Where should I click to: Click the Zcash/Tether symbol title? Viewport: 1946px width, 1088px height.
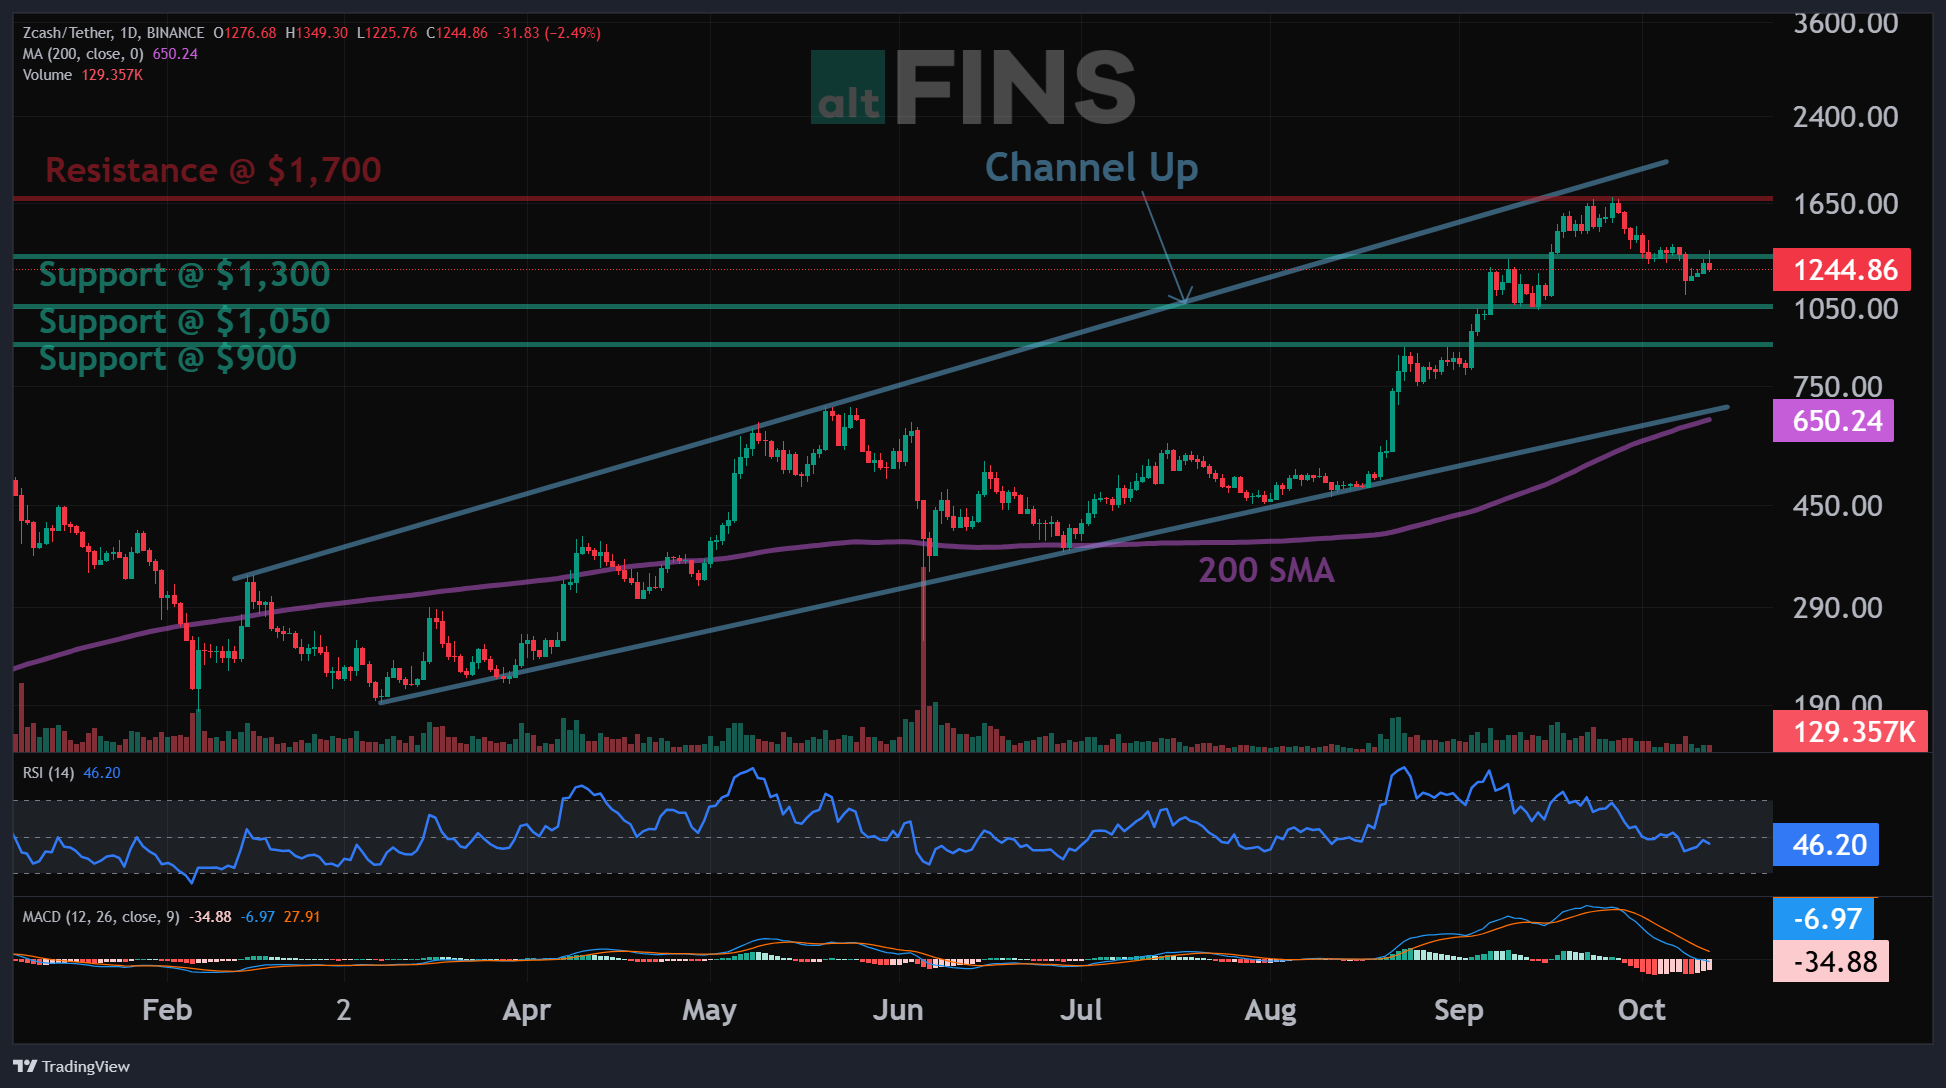point(113,33)
